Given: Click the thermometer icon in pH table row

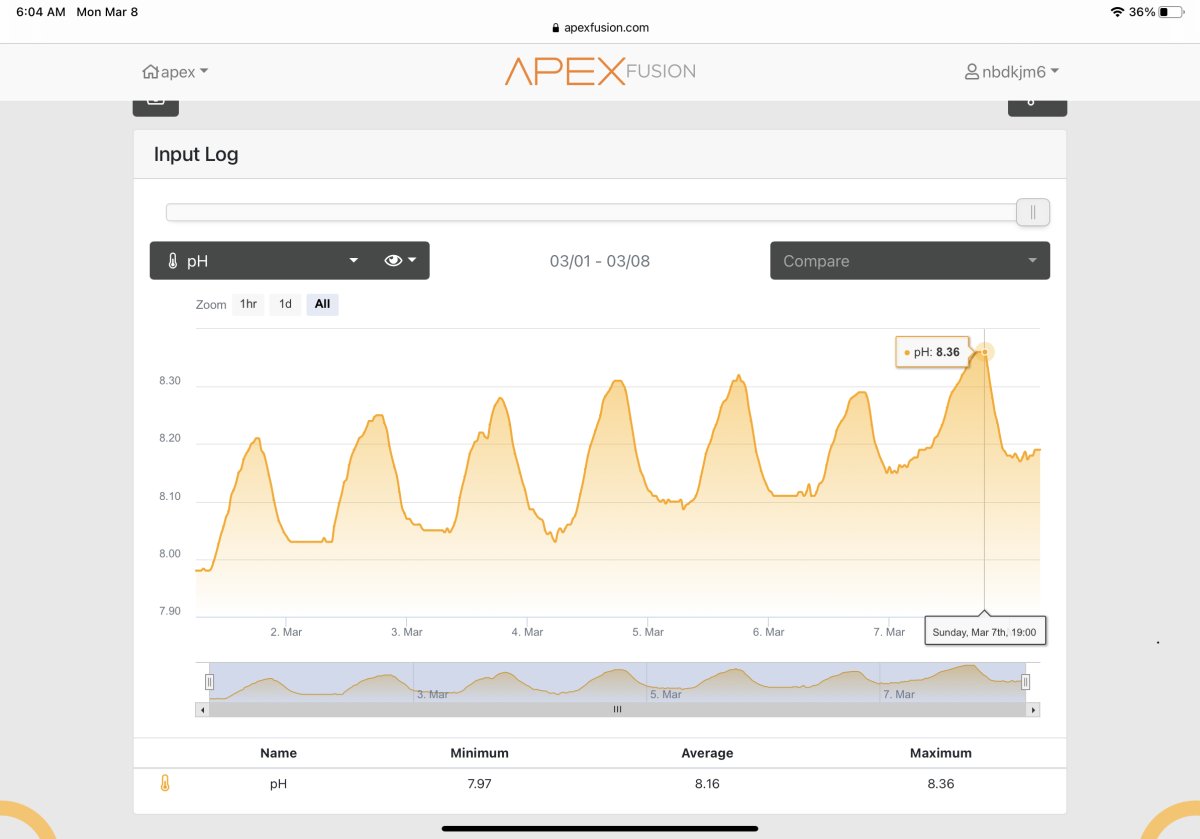Looking at the screenshot, I should point(165,784).
